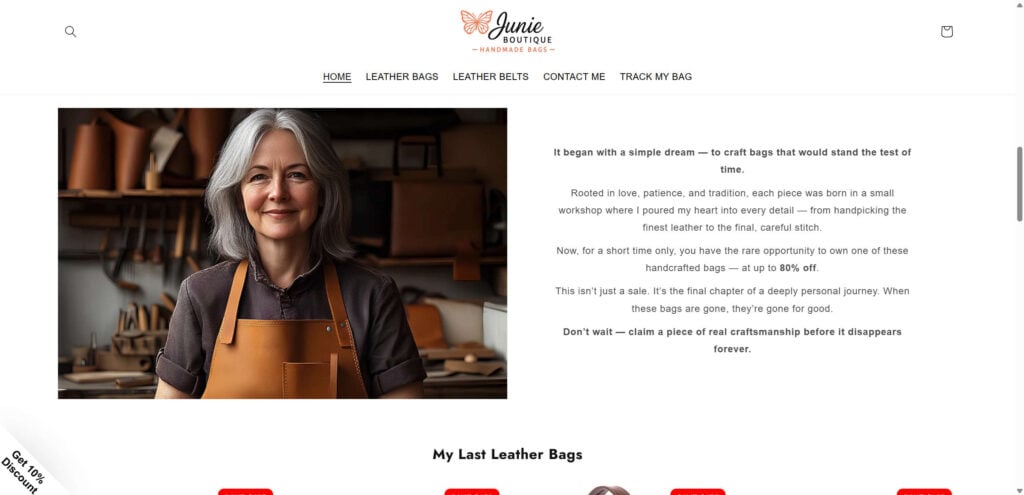The width and height of the screenshot is (1024, 495).
Task: Open the LEATHER BELTS menu item
Action: pos(490,76)
